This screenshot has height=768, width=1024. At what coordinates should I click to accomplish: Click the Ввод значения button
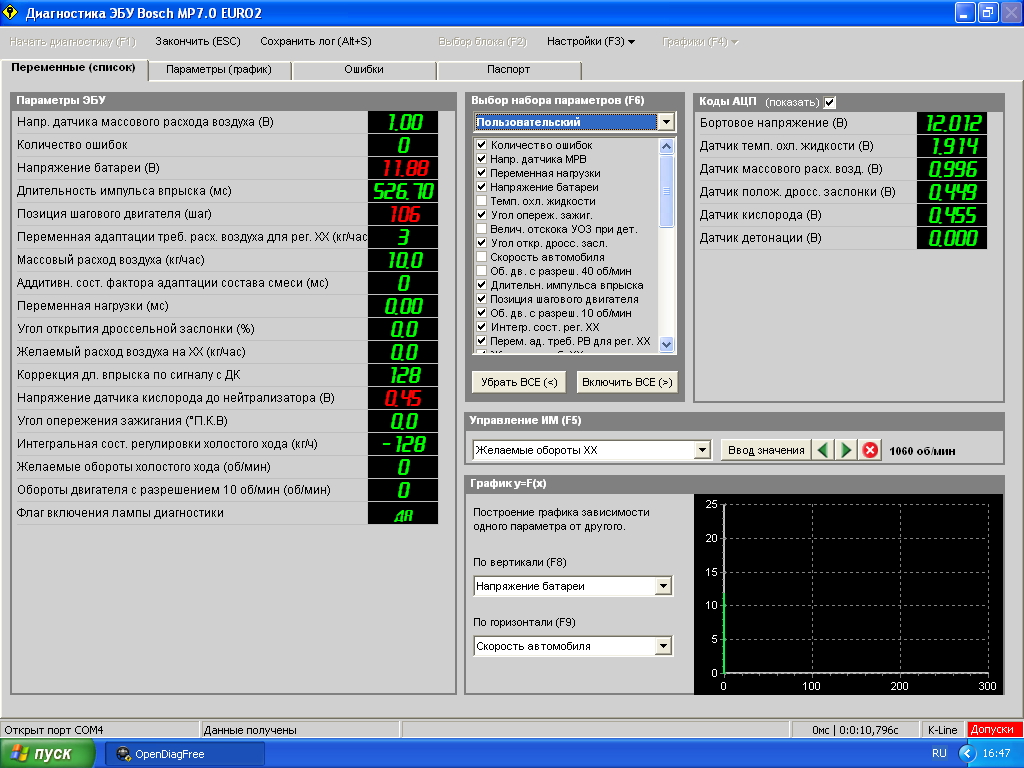[766, 450]
